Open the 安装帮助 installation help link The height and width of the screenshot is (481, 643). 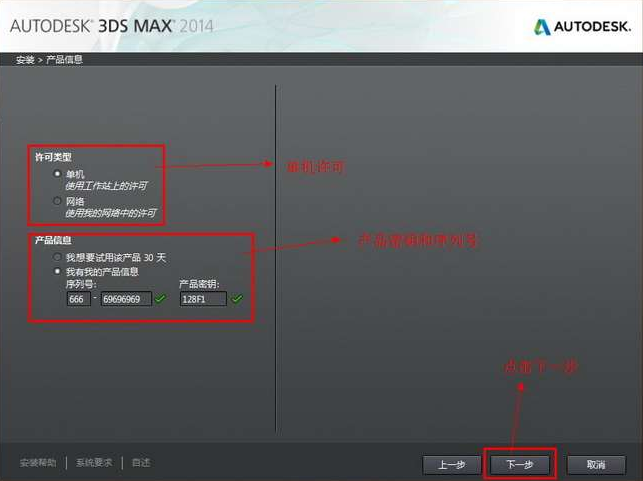[x=38, y=463]
